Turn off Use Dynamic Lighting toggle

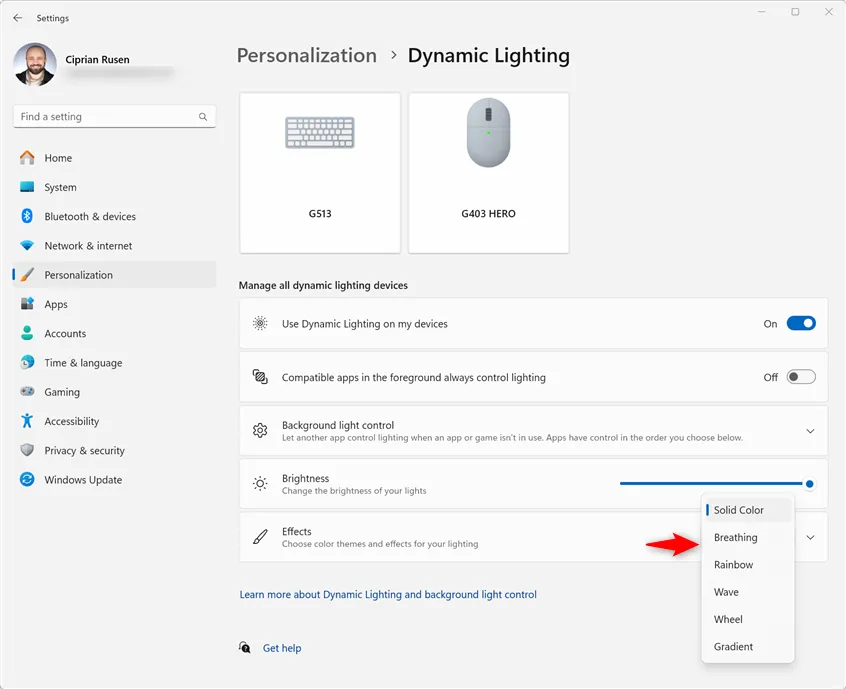[800, 324]
